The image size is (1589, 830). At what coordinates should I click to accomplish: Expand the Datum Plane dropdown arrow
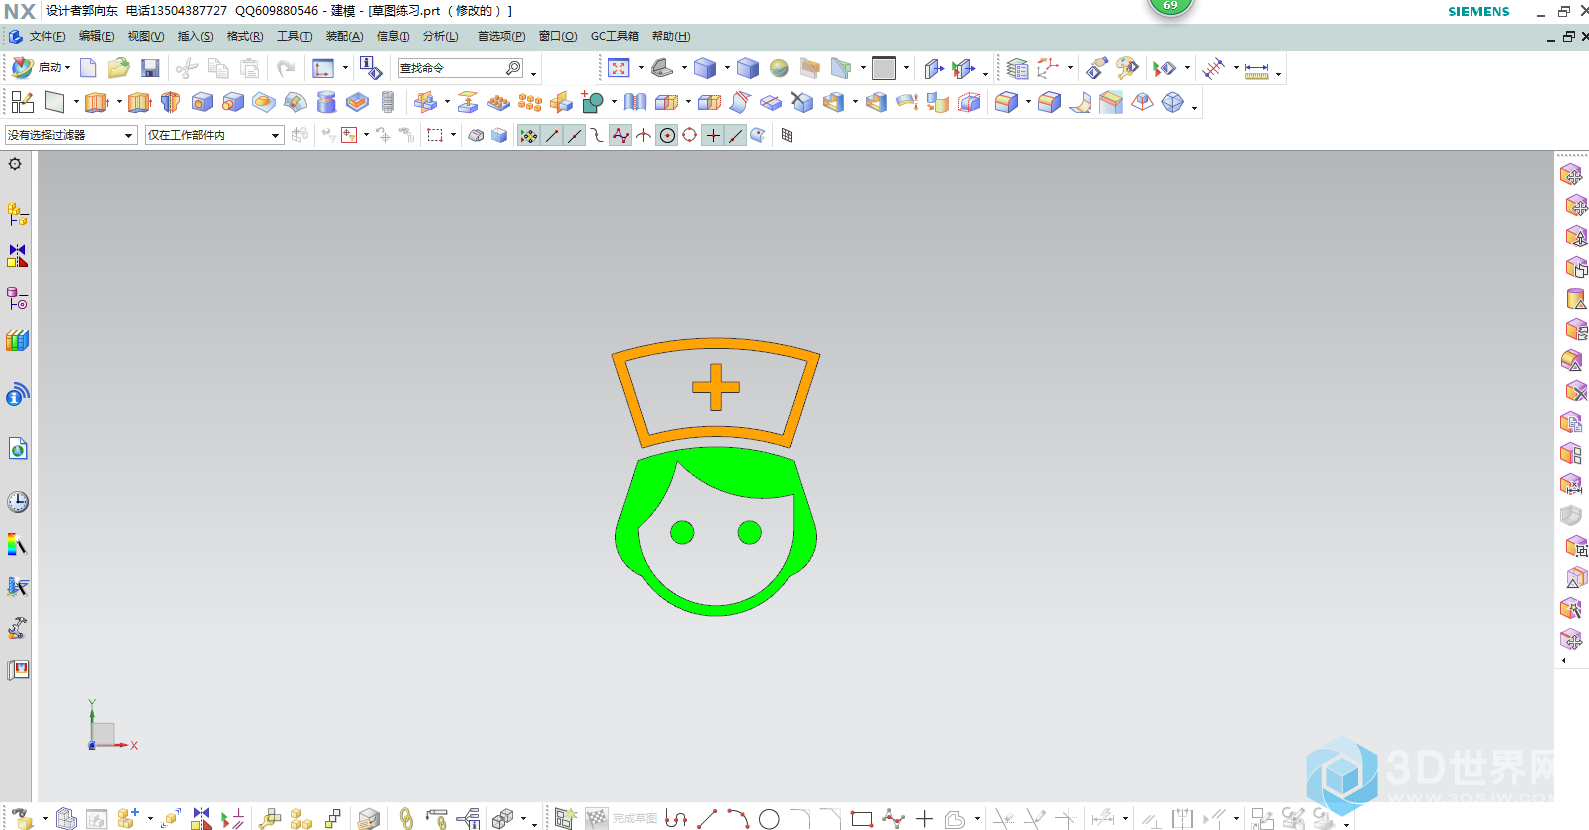point(76,102)
